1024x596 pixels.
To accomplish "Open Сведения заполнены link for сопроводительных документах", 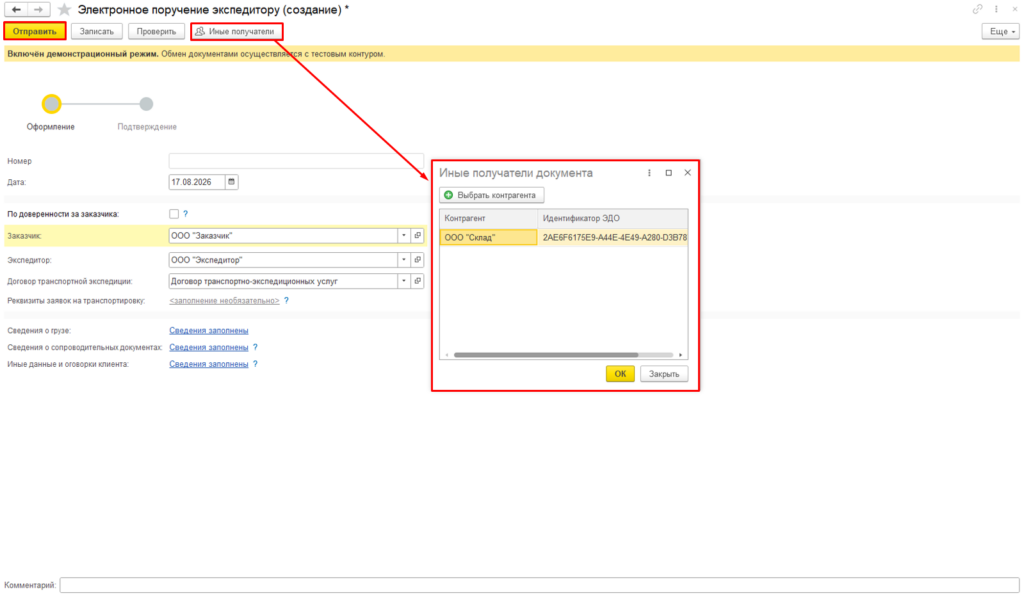I will 208,347.
